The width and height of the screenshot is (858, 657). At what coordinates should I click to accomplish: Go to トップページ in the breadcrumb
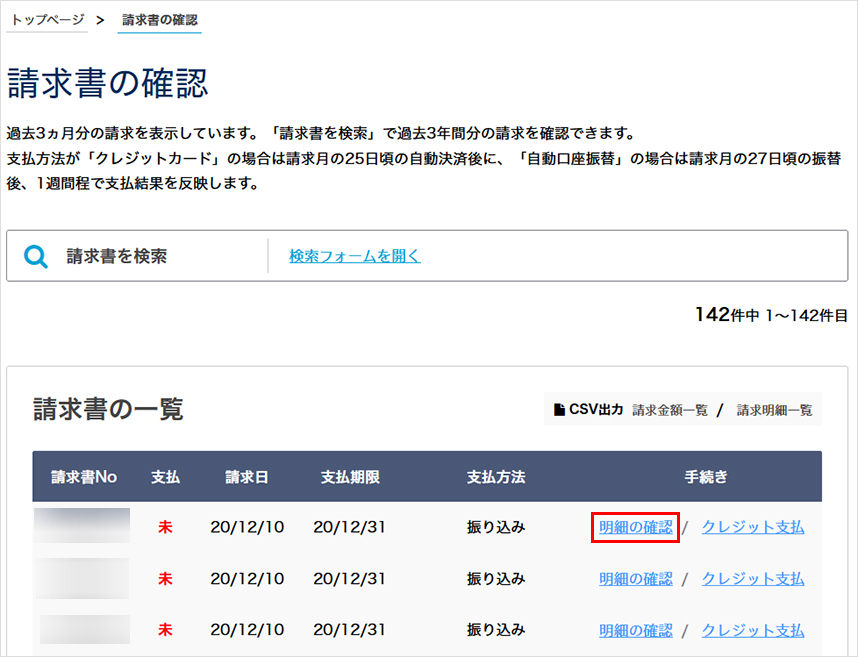47,20
